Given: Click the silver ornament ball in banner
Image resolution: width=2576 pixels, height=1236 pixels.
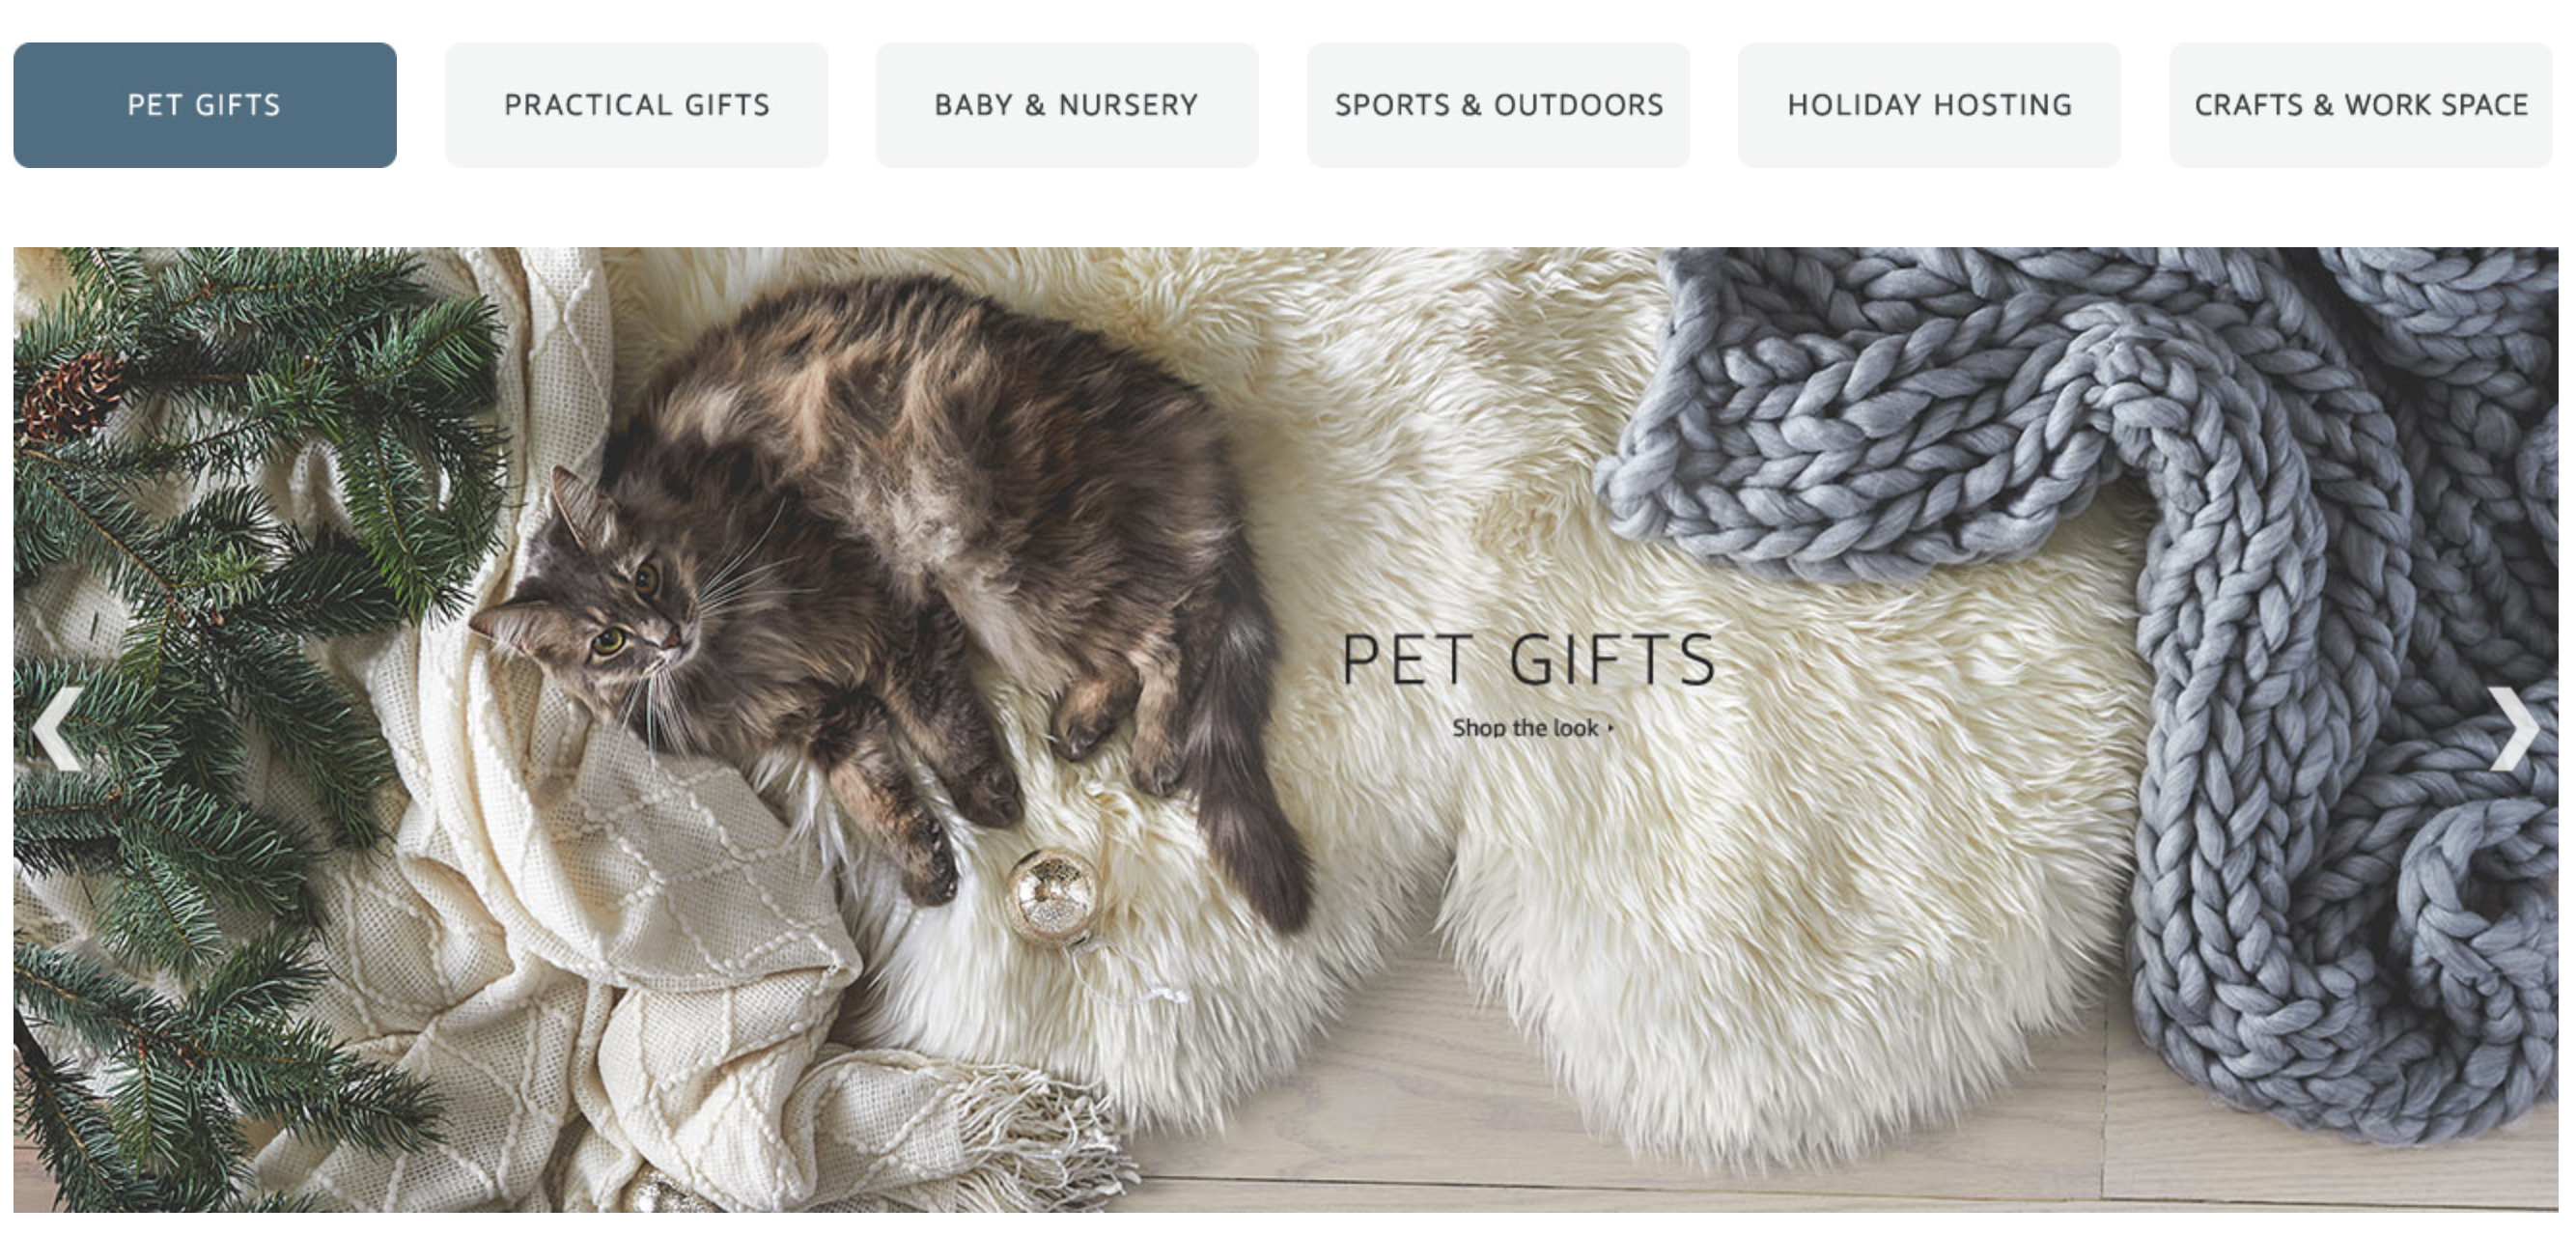Looking at the screenshot, I should [1050, 897].
